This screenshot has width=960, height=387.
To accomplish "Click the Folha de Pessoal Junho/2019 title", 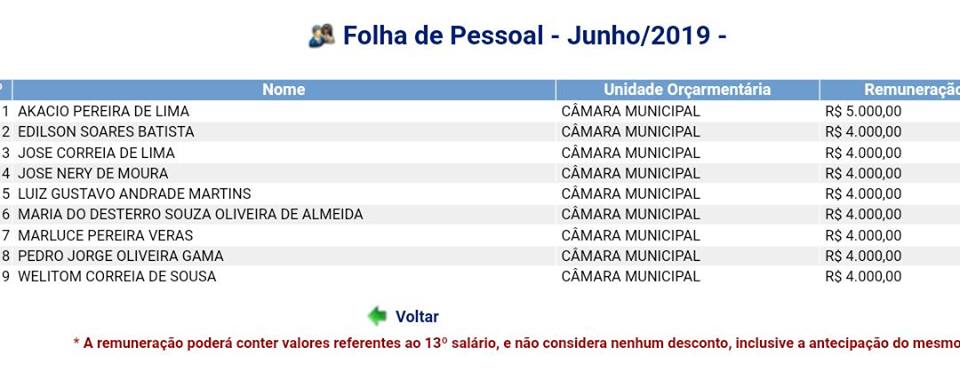I will click(x=534, y=36).
